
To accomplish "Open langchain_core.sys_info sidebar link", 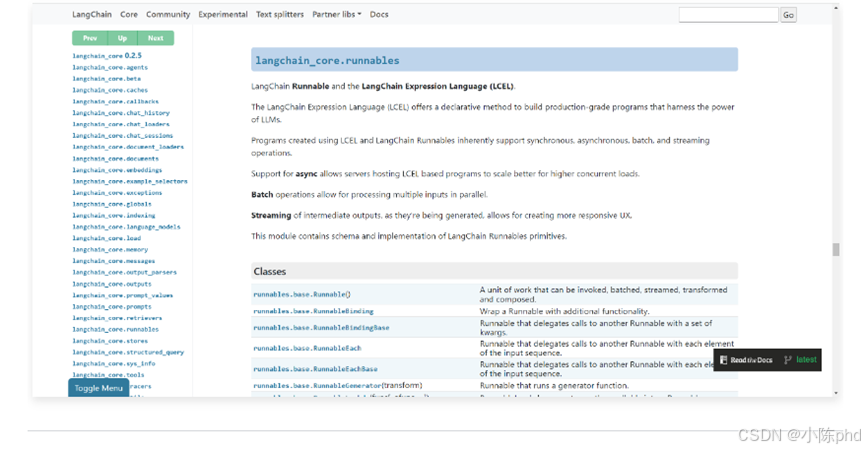I will (x=114, y=363).
